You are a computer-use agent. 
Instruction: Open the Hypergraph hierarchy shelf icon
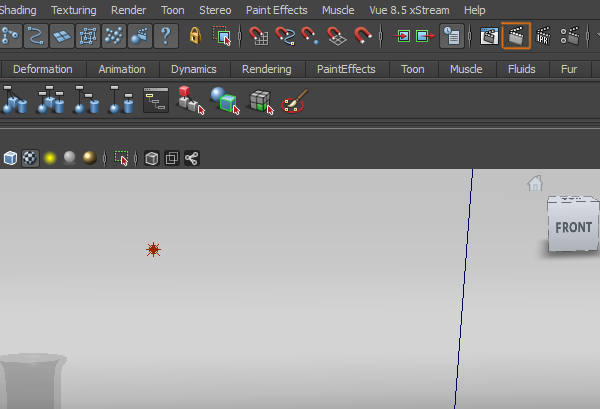(x=155, y=100)
